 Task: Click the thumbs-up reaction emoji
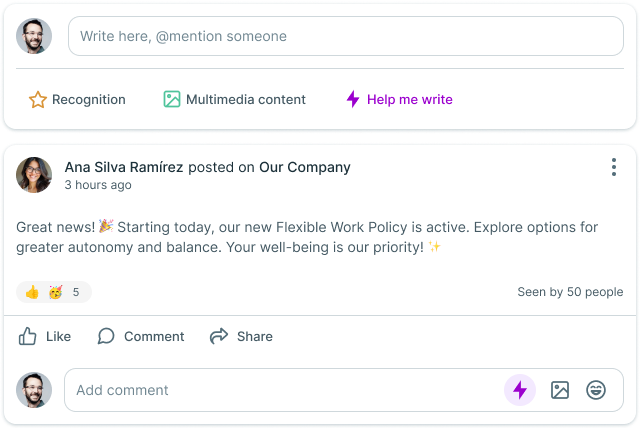pos(32,293)
